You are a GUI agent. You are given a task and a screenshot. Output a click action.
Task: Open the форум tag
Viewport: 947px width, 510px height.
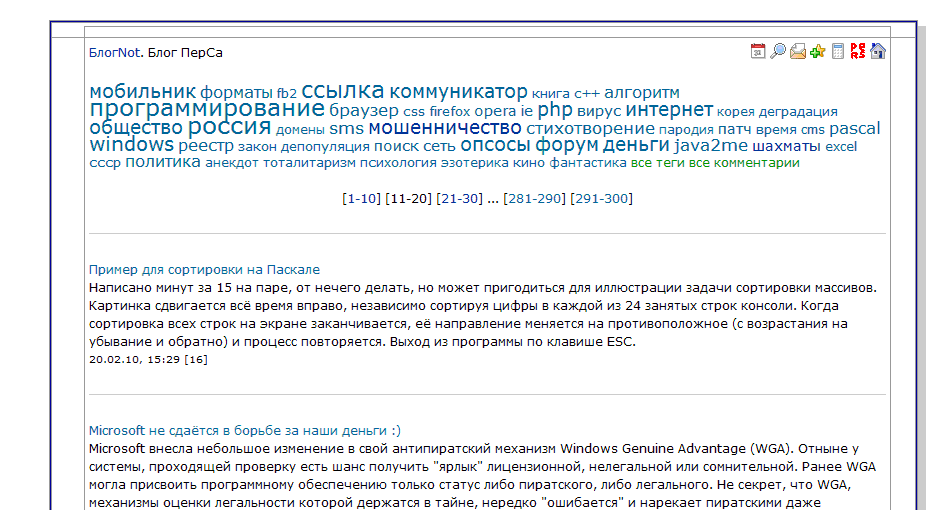click(567, 145)
